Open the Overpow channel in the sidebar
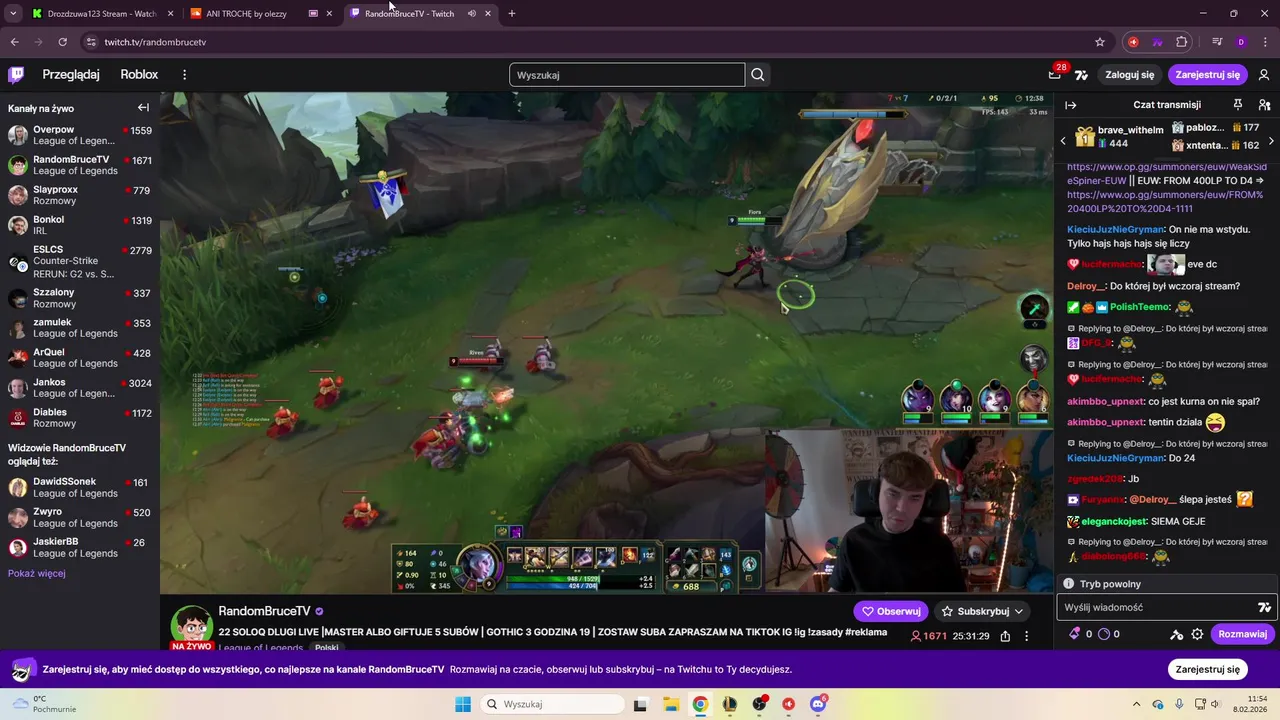1280x720 pixels. [x=80, y=136]
